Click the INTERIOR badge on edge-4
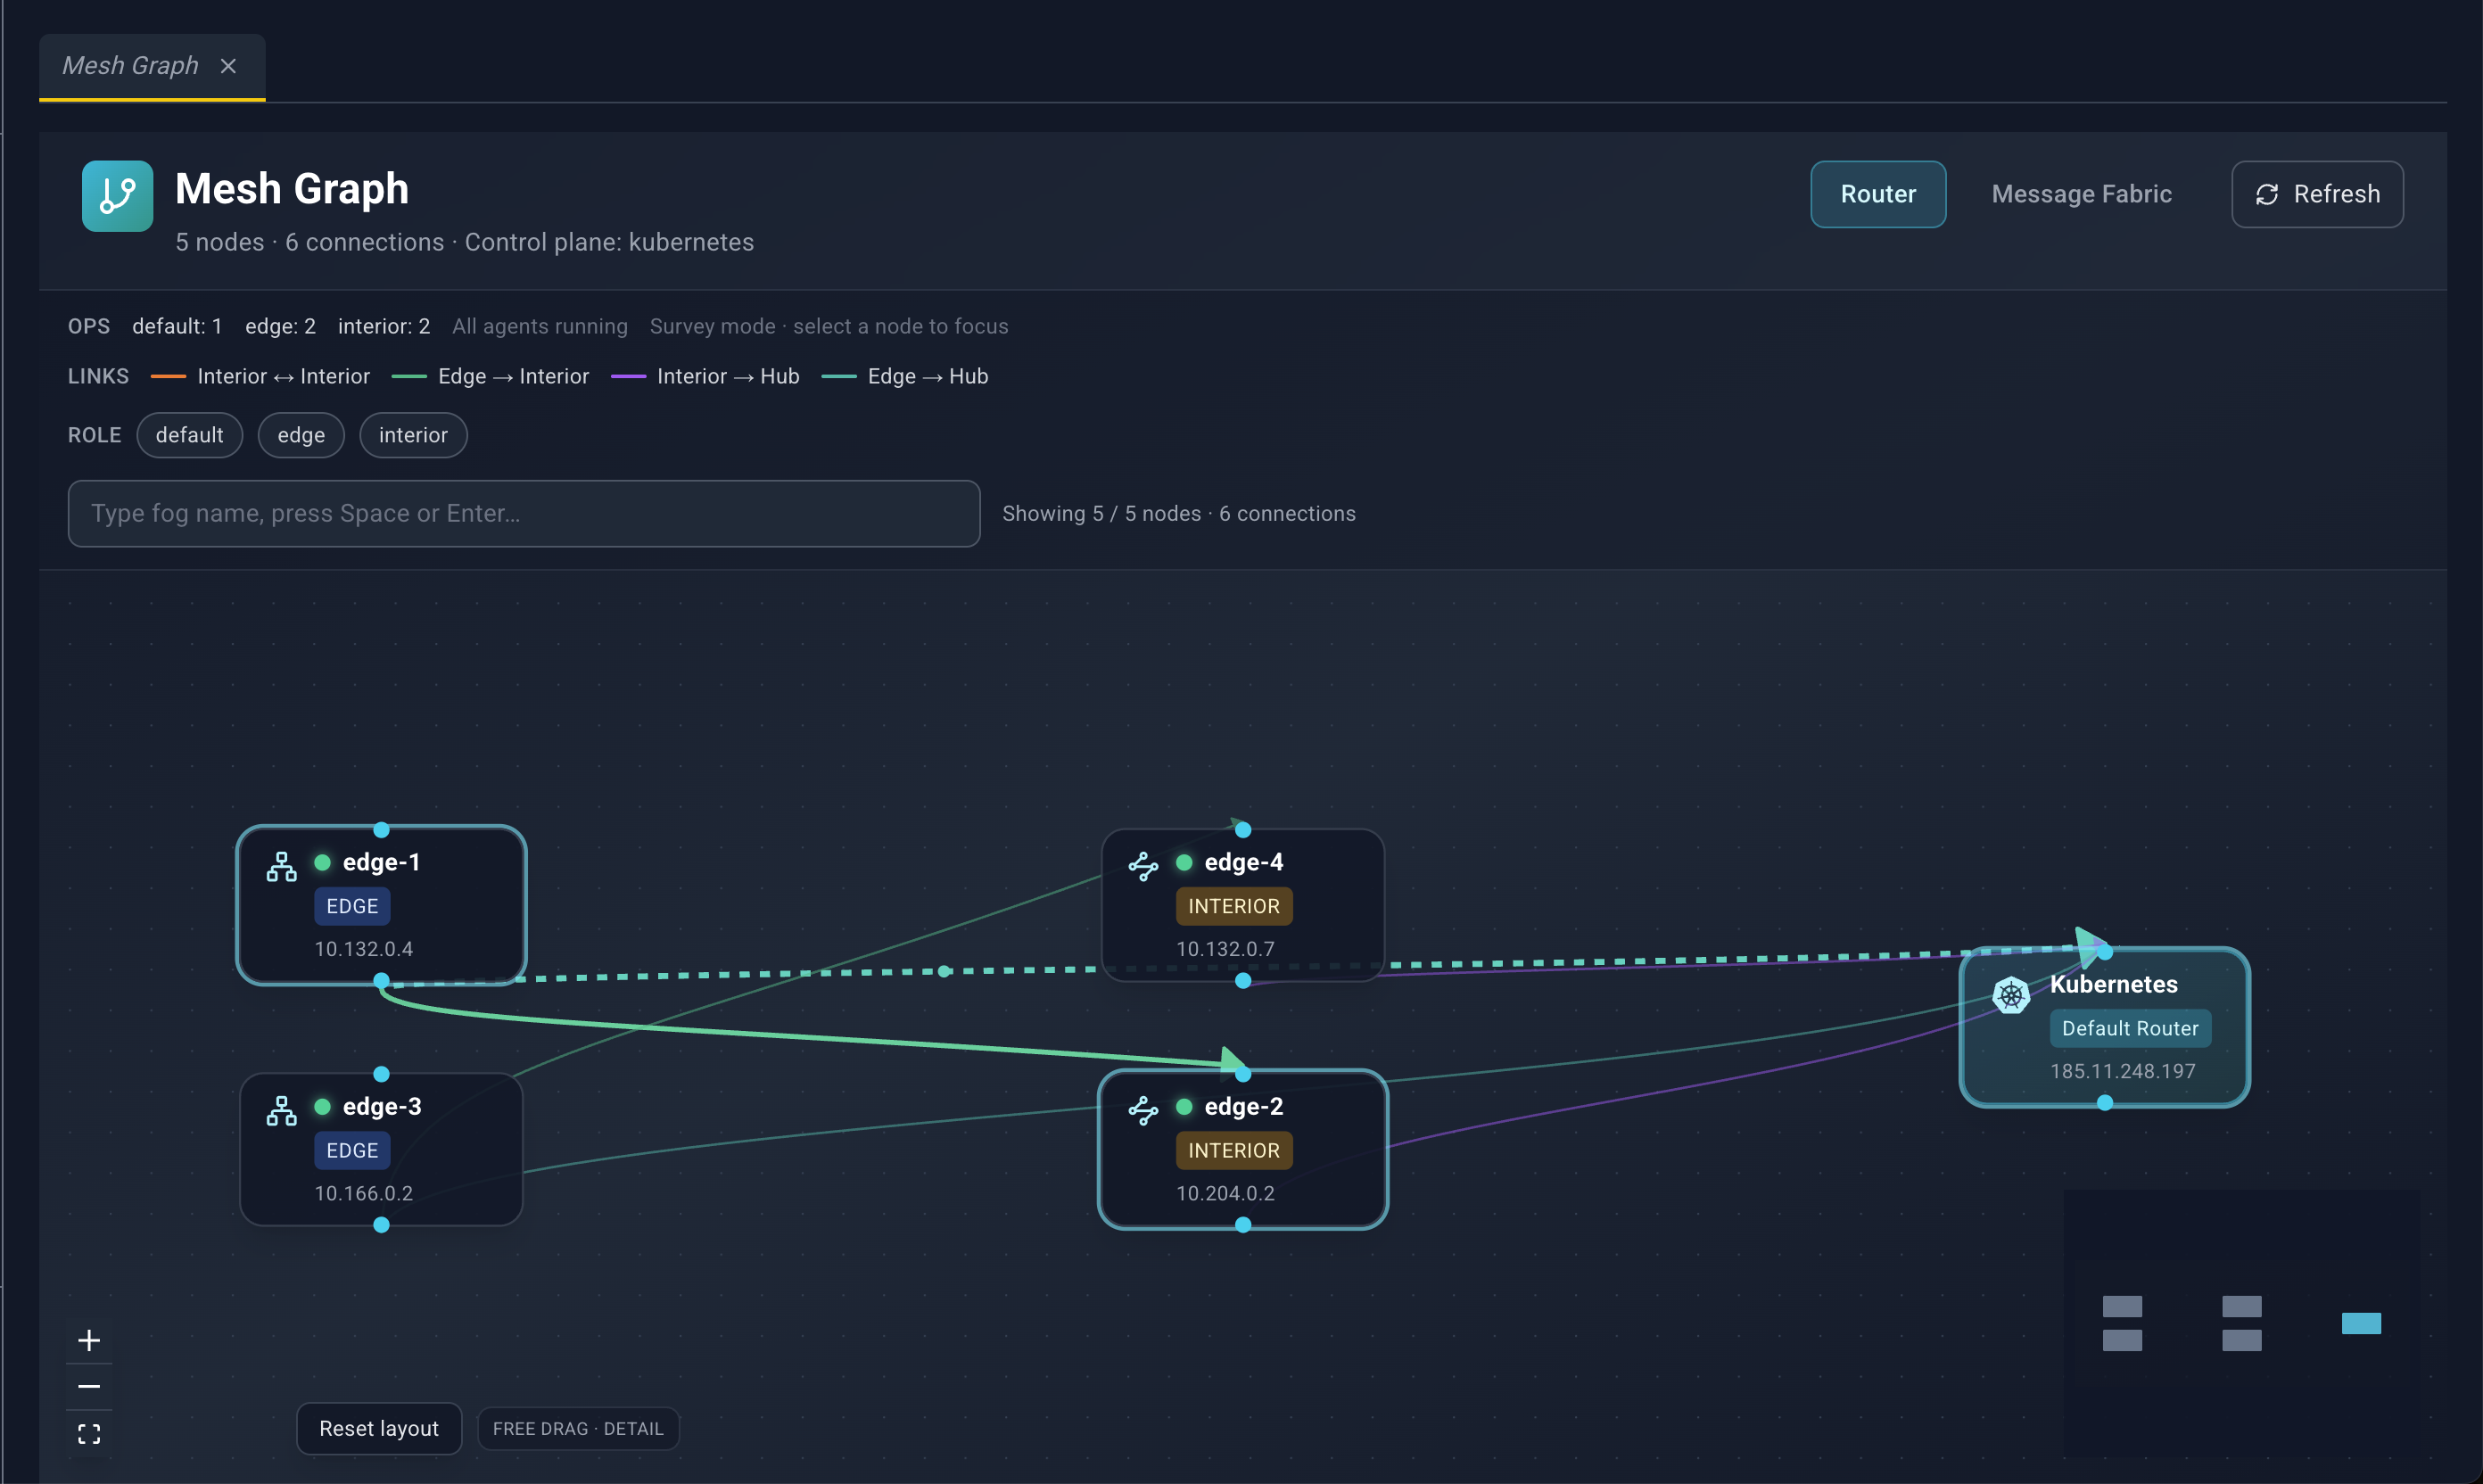This screenshot has height=1484, width=2483. tap(1234, 906)
